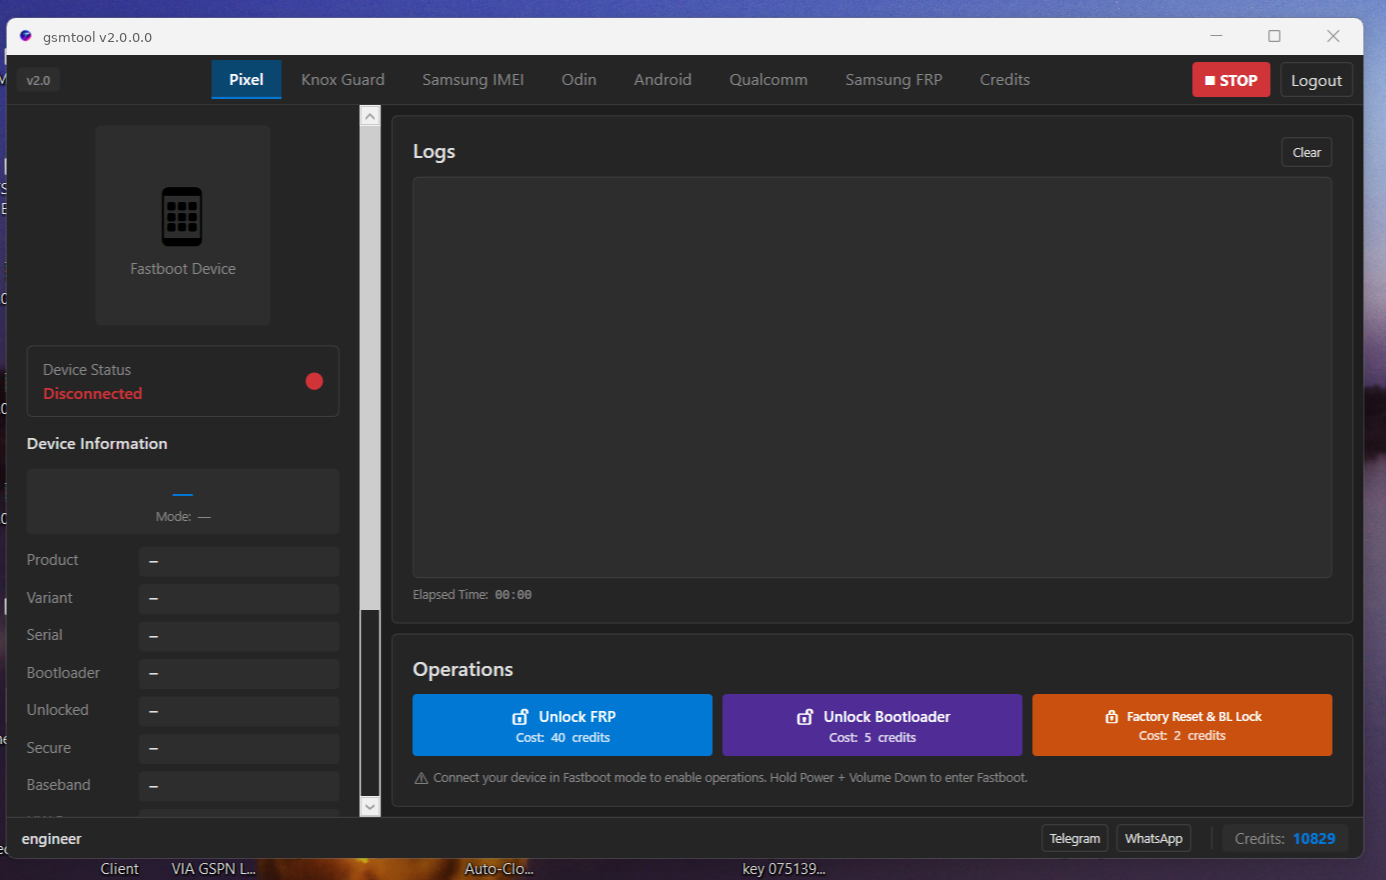Click the Serial value field
Screen dimensions: 1386x880
click(239, 636)
